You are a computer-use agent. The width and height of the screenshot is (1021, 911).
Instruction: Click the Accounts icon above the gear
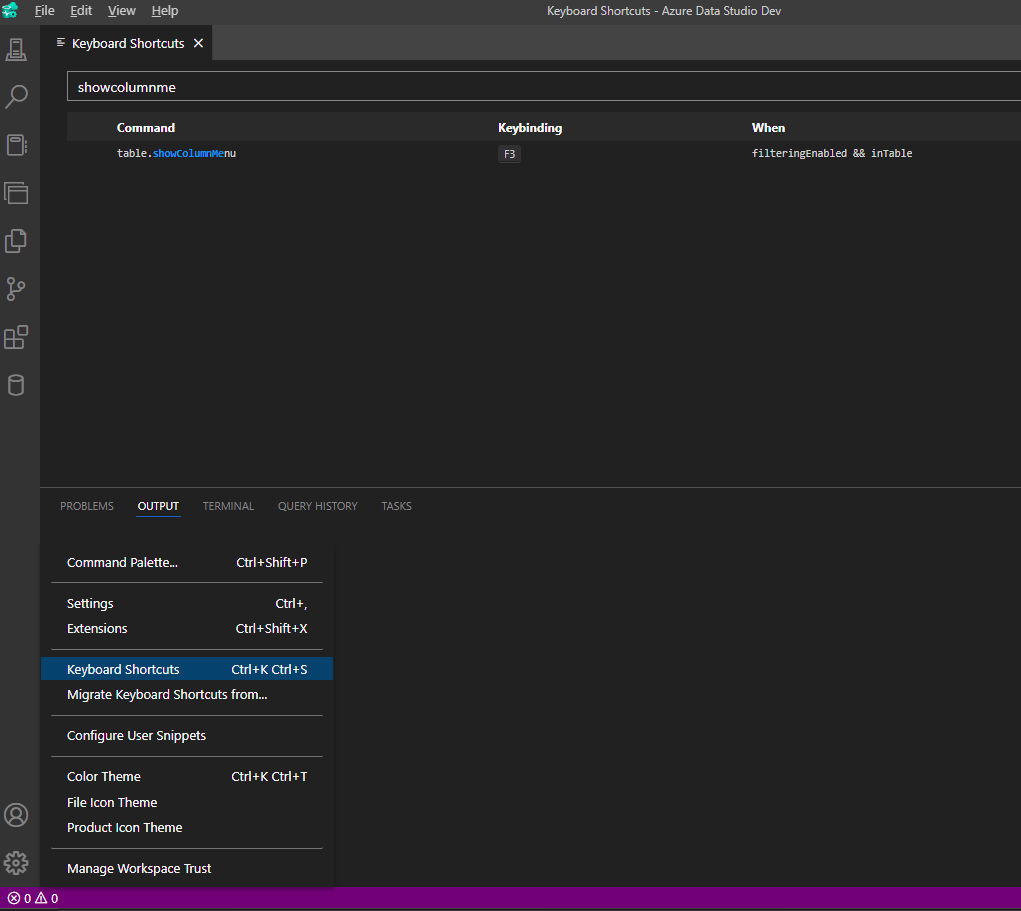pyautogui.click(x=16, y=815)
